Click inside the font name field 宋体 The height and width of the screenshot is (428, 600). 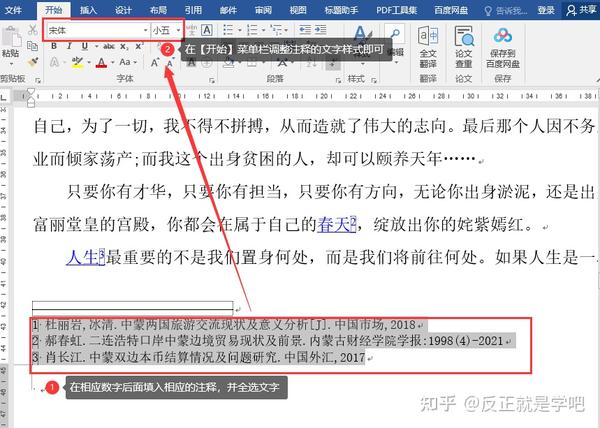tap(94, 30)
